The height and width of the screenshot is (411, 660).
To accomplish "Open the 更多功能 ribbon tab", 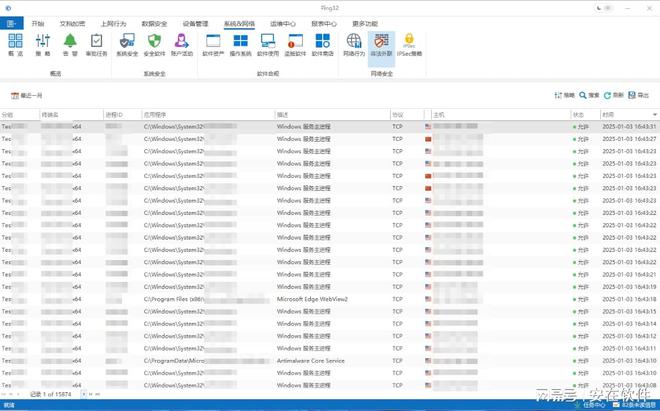I will (x=365, y=23).
